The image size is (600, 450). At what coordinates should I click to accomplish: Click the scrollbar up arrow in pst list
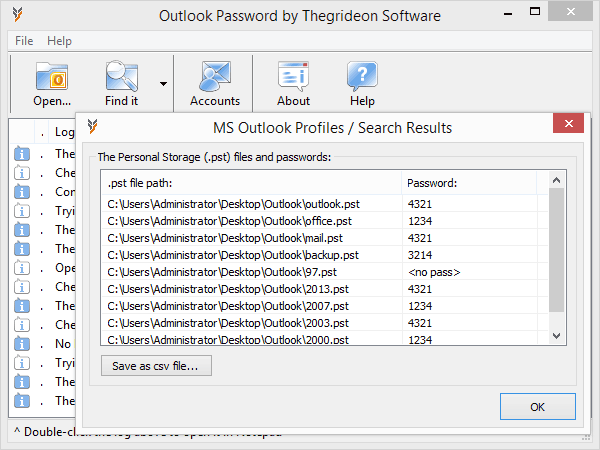[557, 180]
